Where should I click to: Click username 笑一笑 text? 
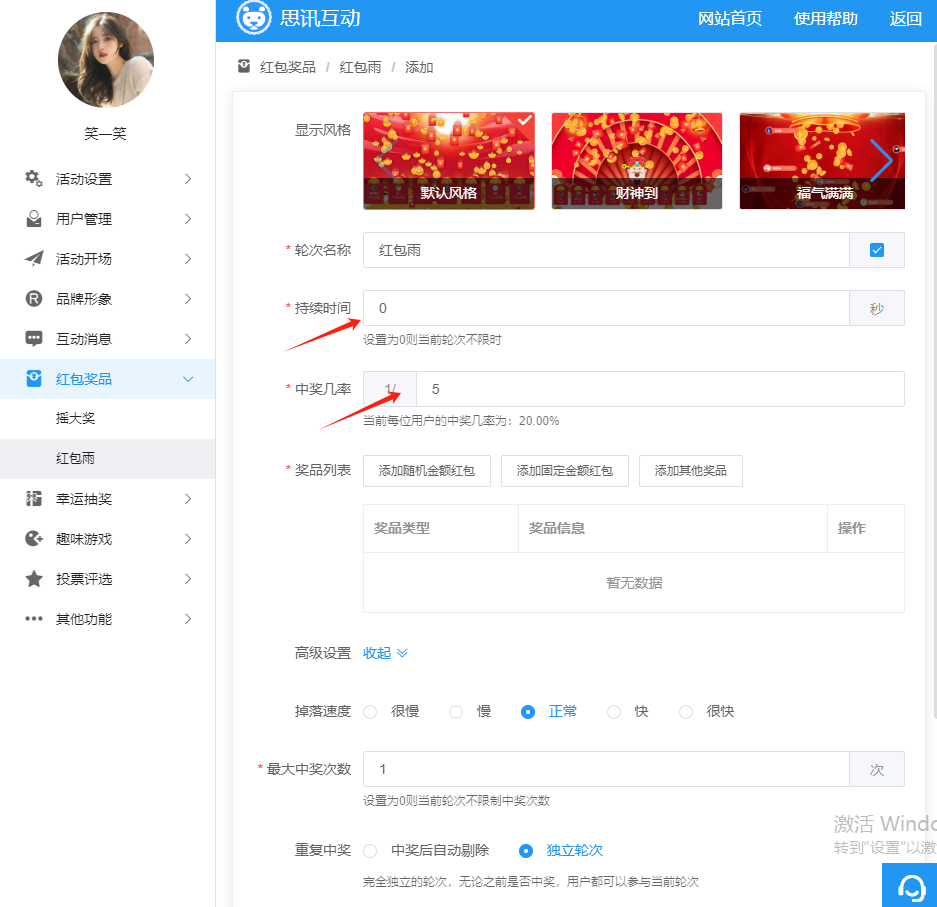(106, 133)
